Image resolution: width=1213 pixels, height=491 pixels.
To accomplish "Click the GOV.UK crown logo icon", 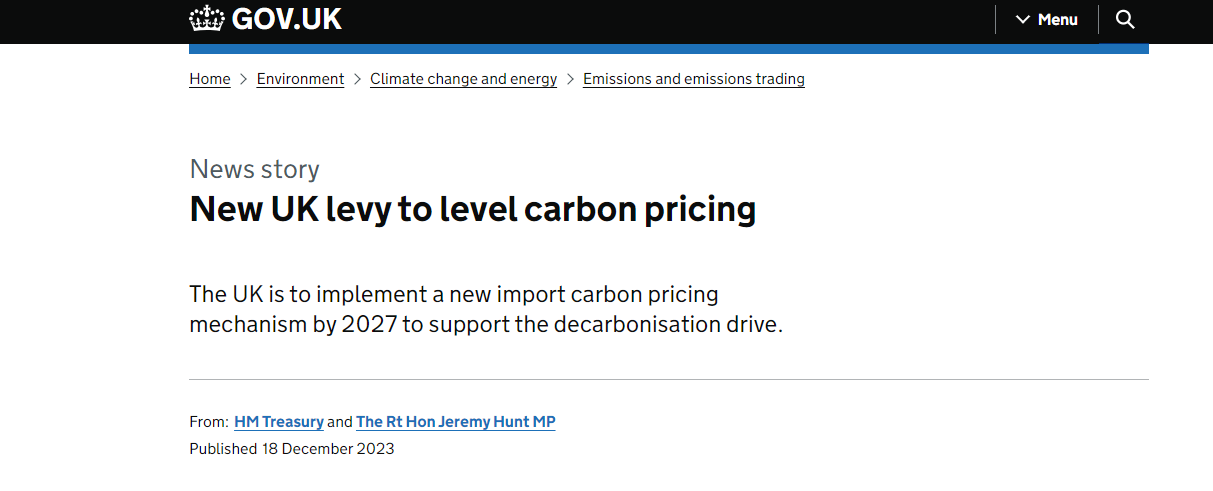I will 207,19.
